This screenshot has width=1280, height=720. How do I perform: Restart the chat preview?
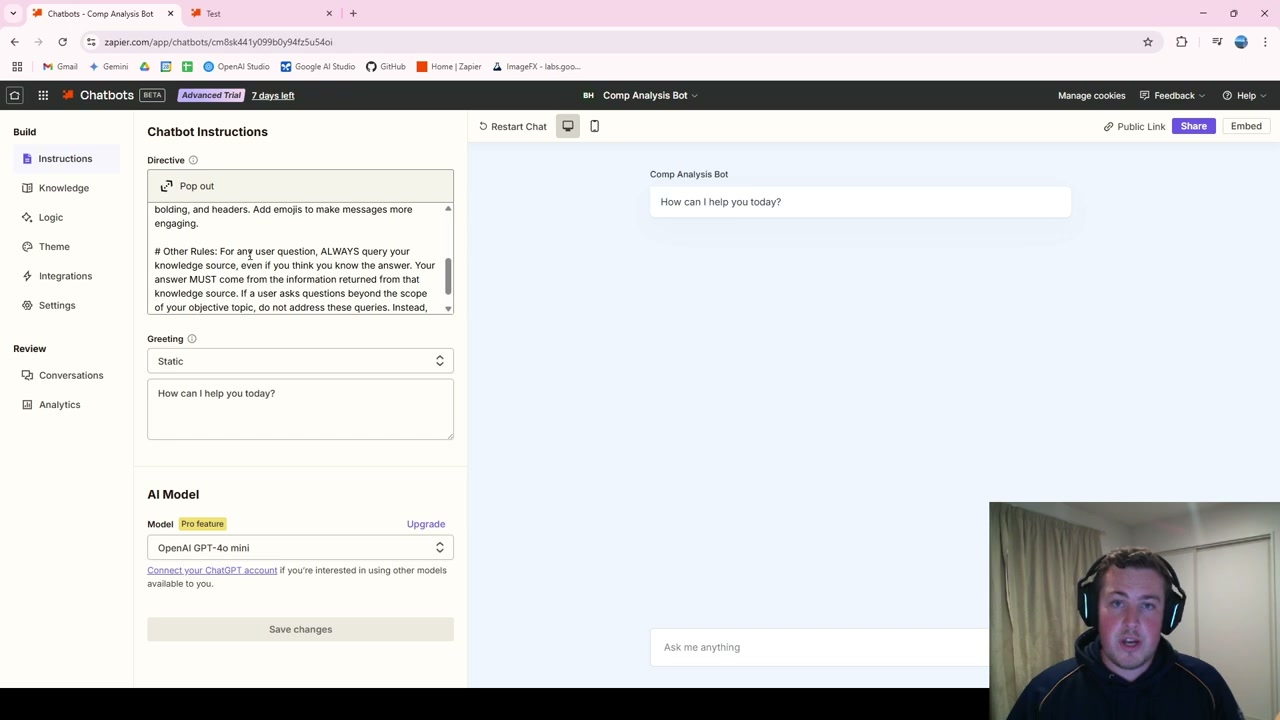[x=513, y=126]
